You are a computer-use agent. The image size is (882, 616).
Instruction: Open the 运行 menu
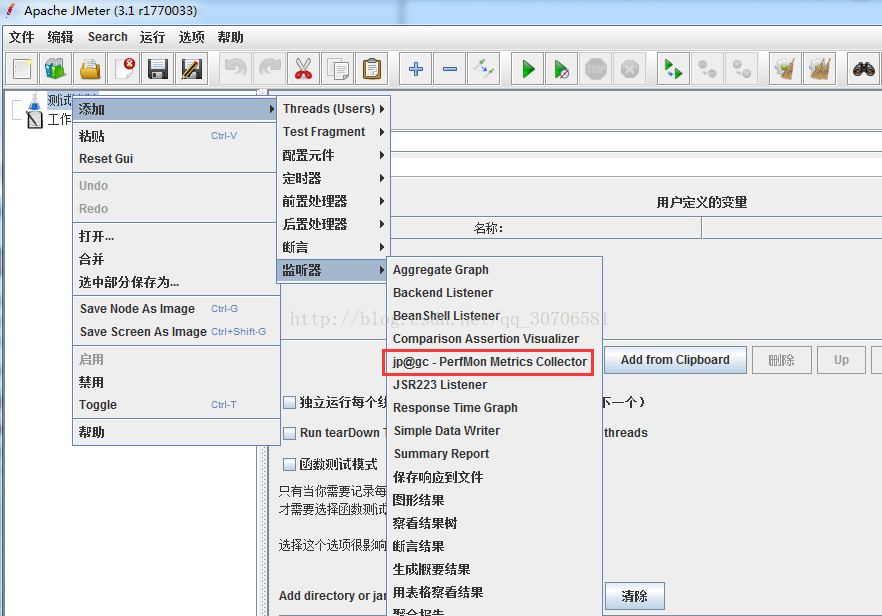(152, 37)
